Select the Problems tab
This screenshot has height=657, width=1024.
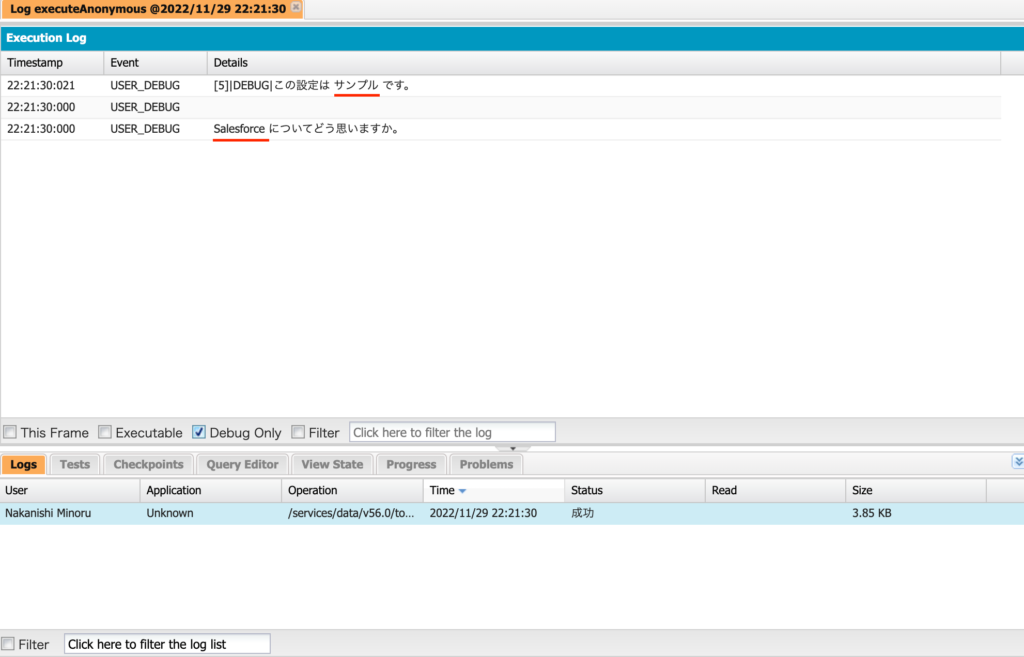486,464
